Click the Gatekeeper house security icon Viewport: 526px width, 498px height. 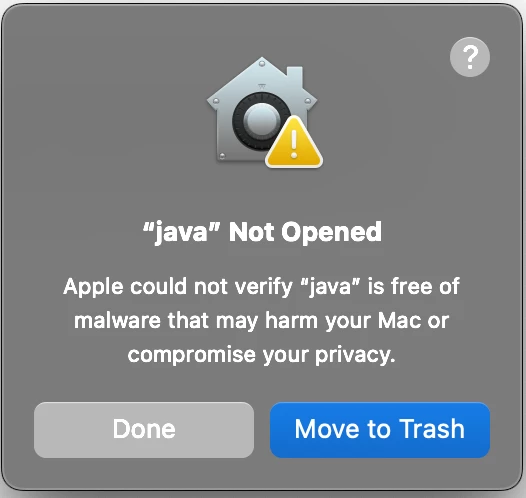tap(262, 110)
